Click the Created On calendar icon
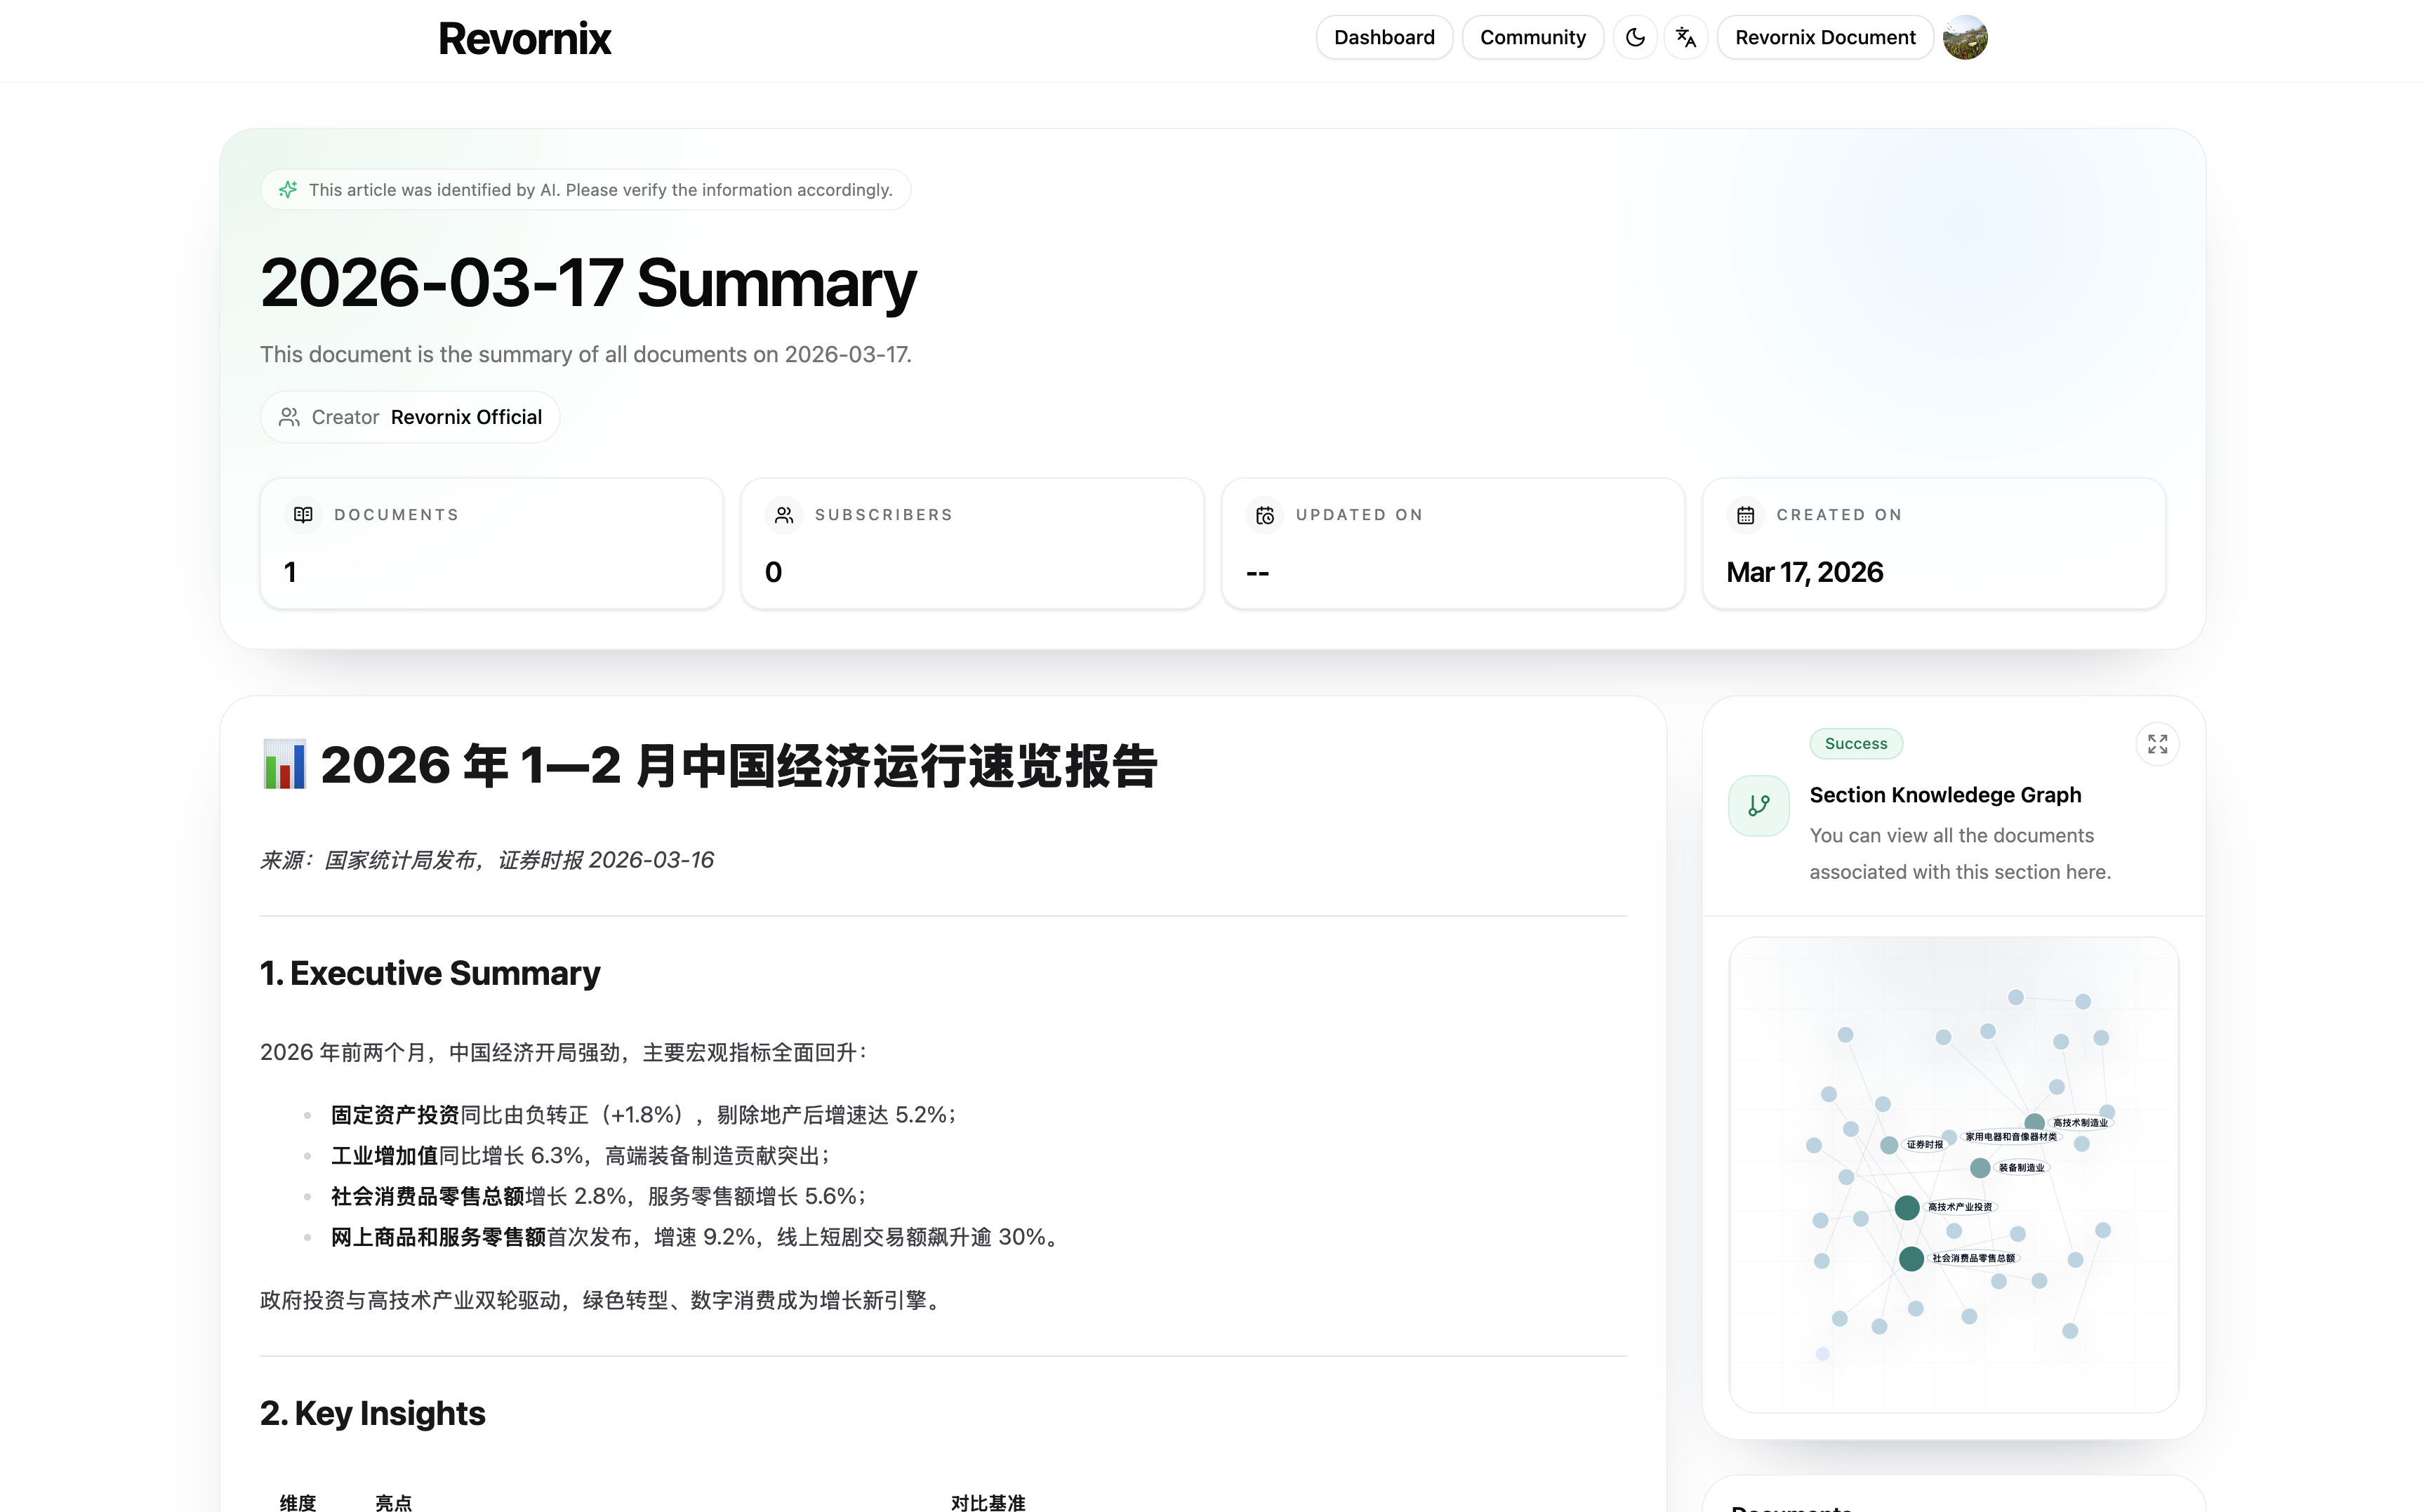 coord(1745,515)
